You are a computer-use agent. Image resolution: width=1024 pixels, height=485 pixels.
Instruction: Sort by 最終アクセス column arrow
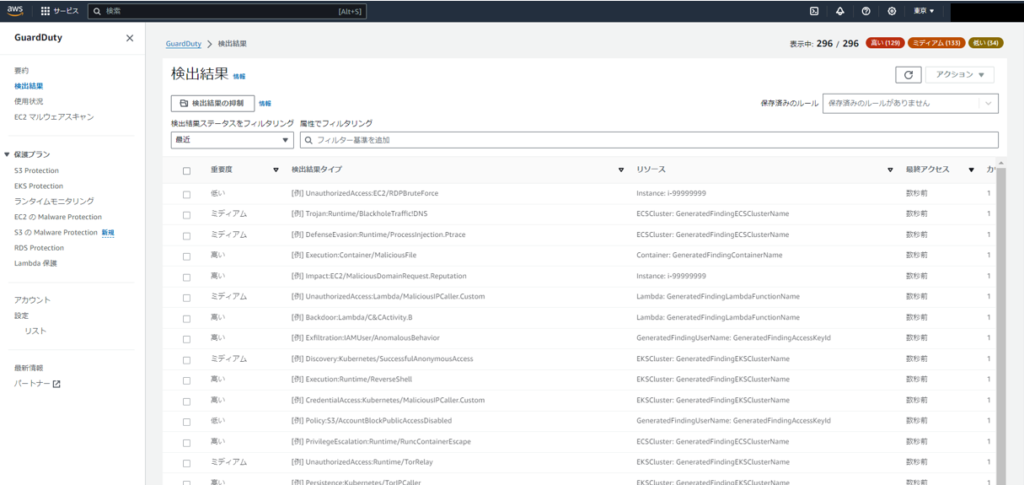point(971,170)
